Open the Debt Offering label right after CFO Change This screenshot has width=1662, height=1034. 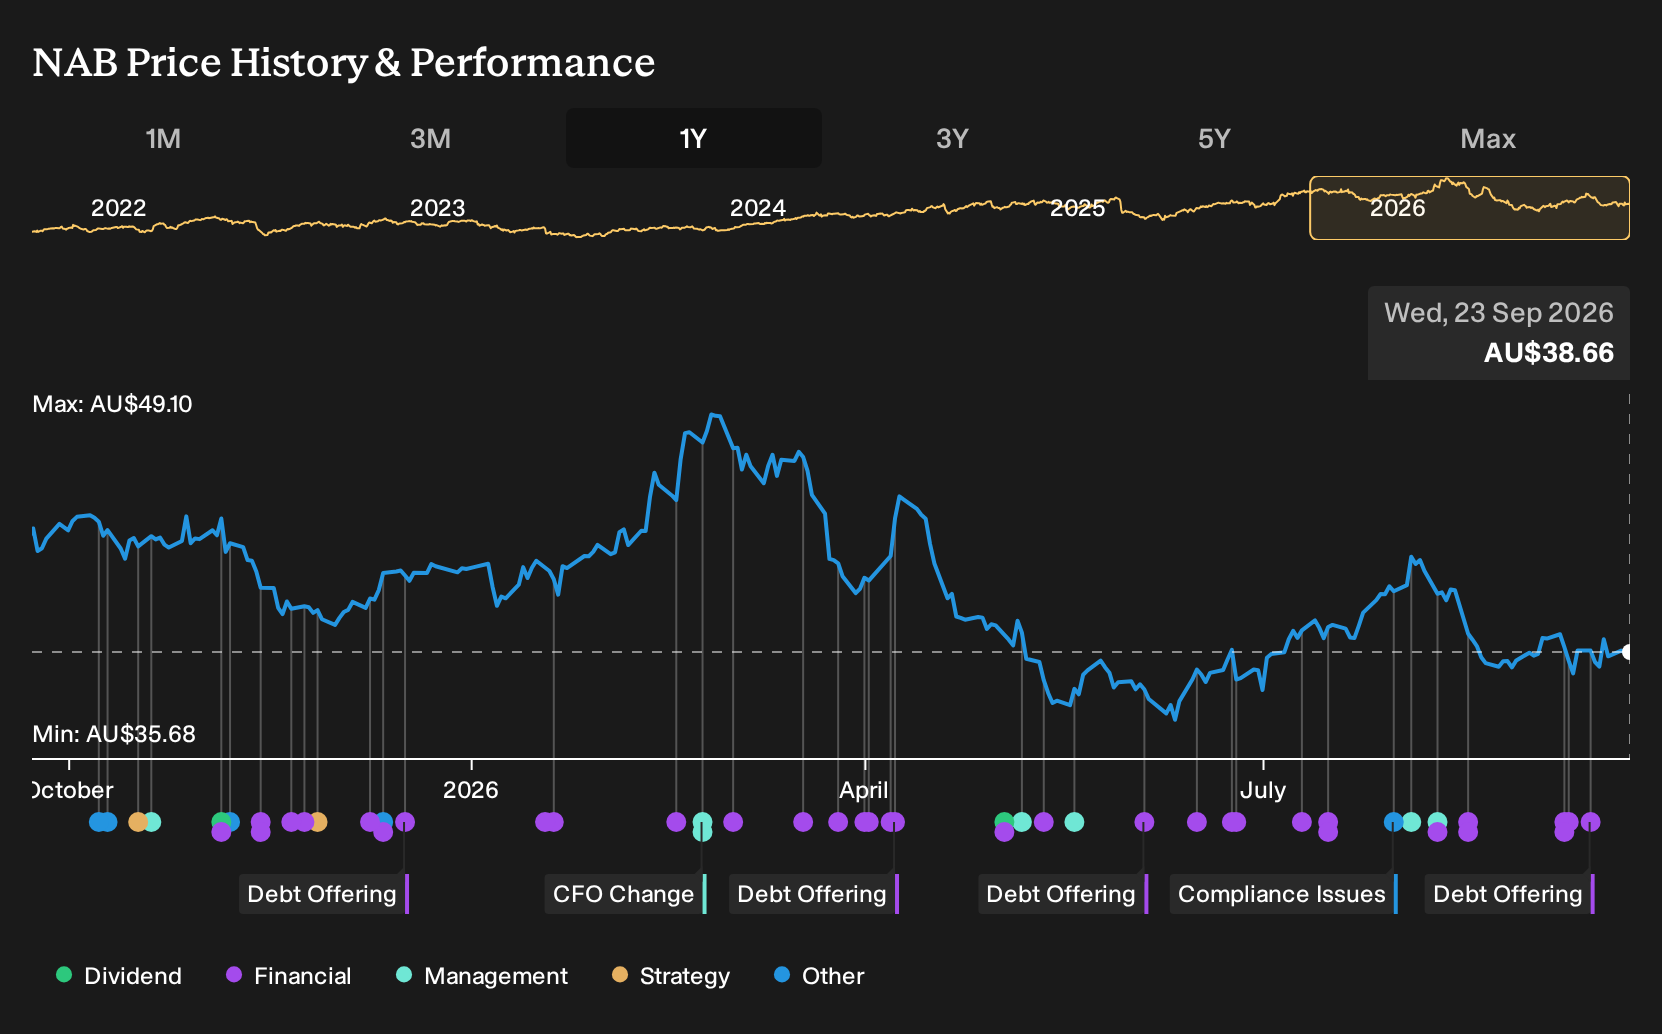[814, 894]
